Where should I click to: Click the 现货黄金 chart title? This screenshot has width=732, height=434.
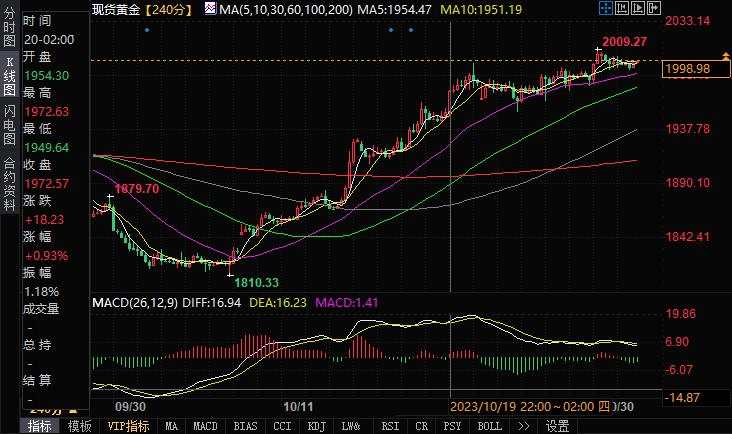116,9
